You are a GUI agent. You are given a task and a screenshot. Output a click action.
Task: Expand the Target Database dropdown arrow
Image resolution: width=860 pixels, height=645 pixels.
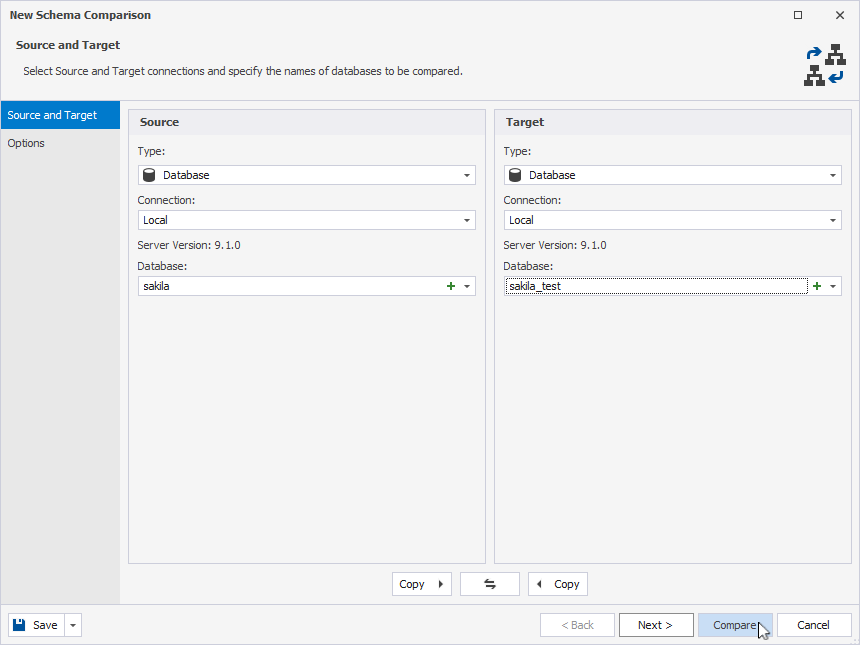coord(833,286)
